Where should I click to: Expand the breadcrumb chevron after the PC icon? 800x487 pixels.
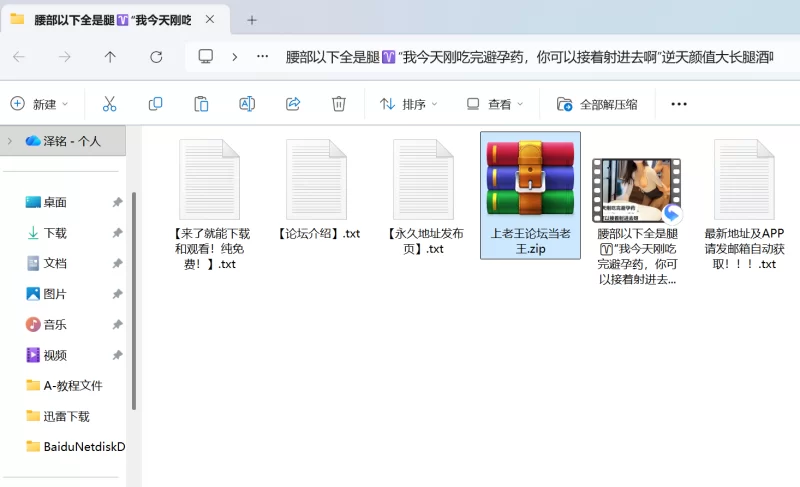(235, 57)
